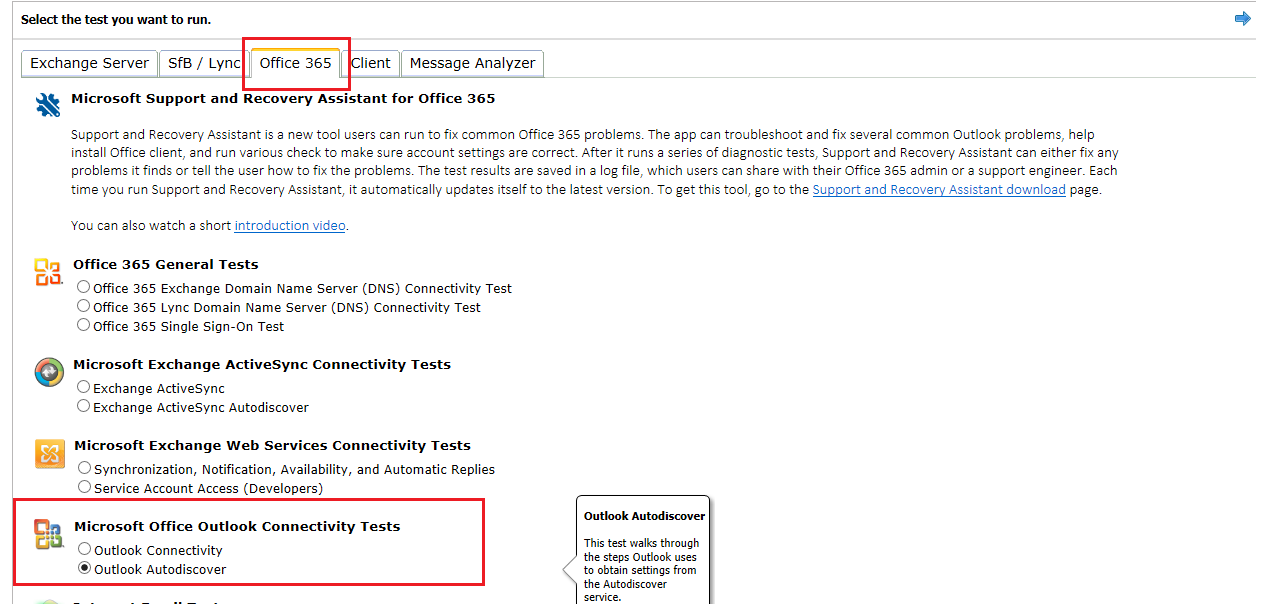Click the blue next arrow icon
Image resolution: width=1265 pixels, height=604 pixels.
1243,18
